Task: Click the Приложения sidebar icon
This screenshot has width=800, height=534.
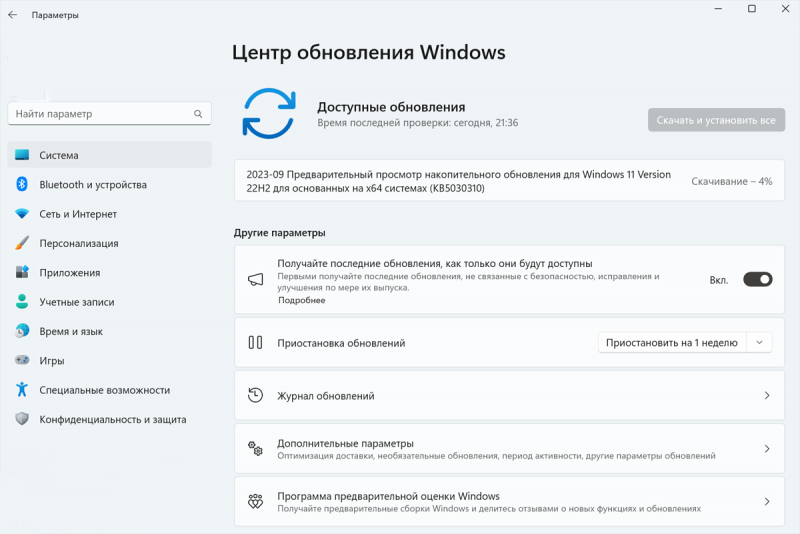Action: coord(21,272)
